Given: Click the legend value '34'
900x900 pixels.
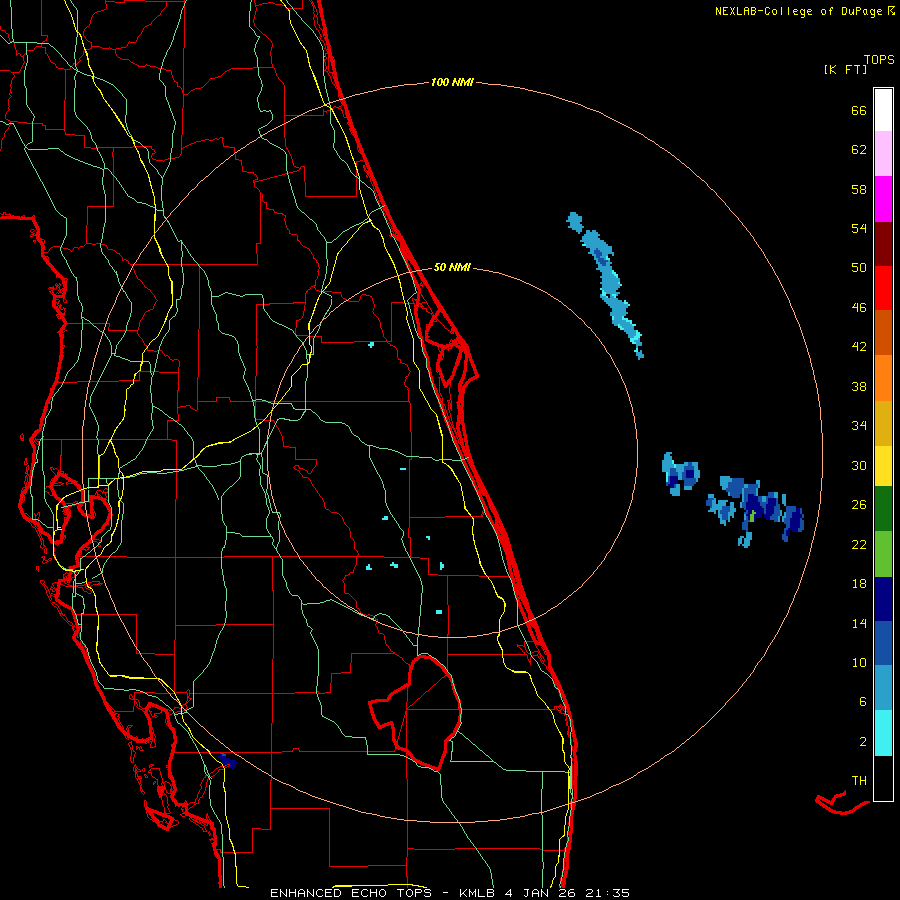Looking at the screenshot, I should [x=859, y=426].
